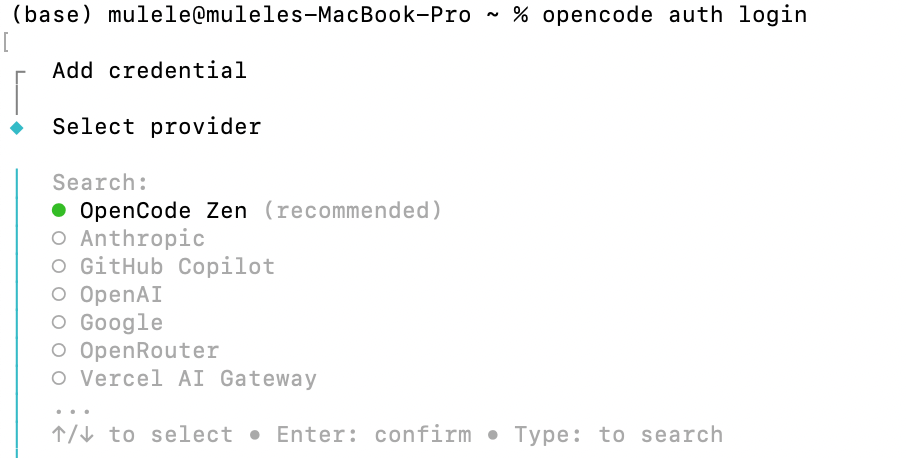Select the Google radio circle
This screenshot has height=458, width=906.
click(59, 322)
